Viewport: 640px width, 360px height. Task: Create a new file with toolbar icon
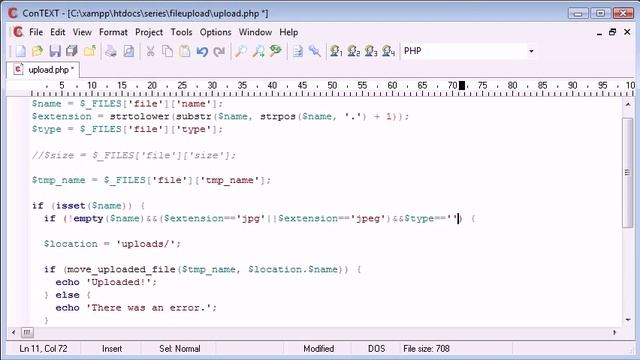[x=20, y=51]
